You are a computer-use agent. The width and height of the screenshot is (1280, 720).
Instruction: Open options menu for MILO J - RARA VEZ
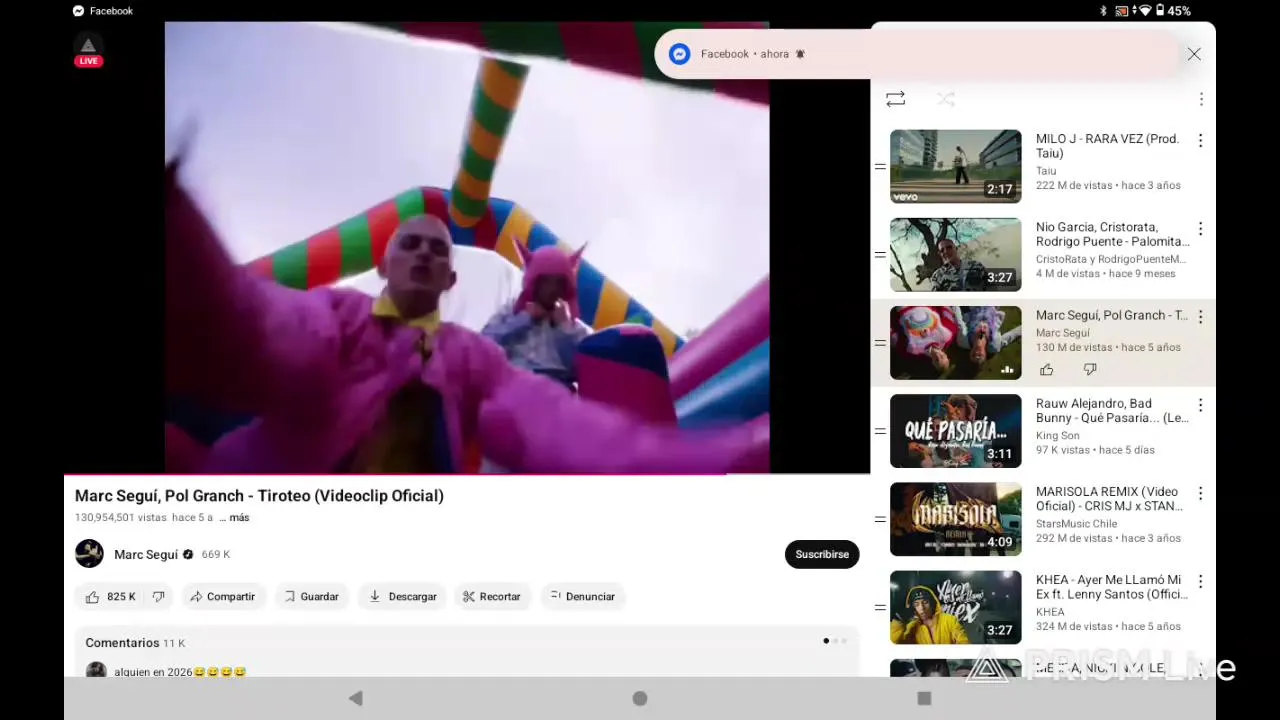pos(1201,141)
